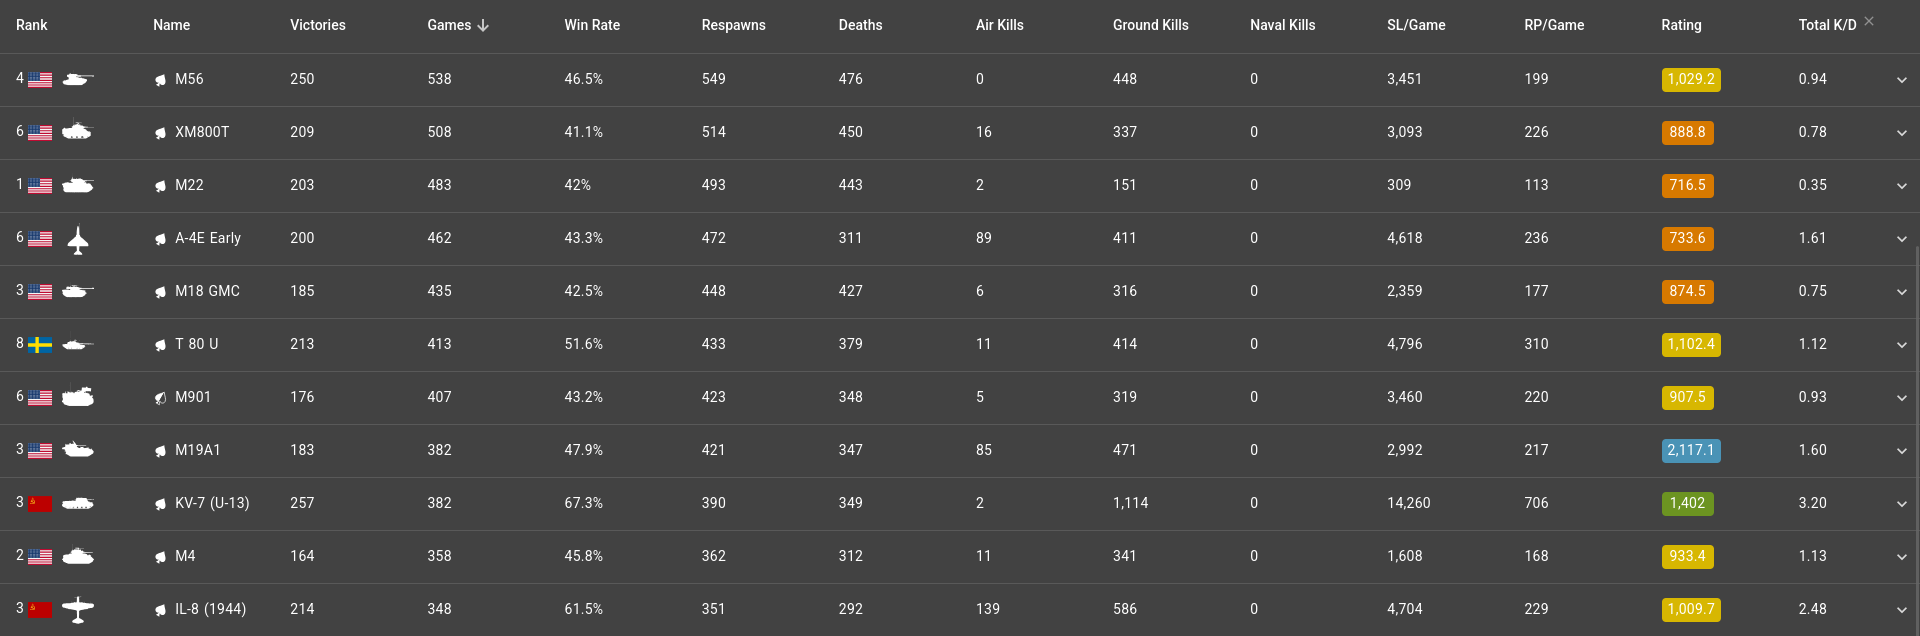Open the M18 GMC vehicle name
The image size is (1920, 636).
click(207, 291)
